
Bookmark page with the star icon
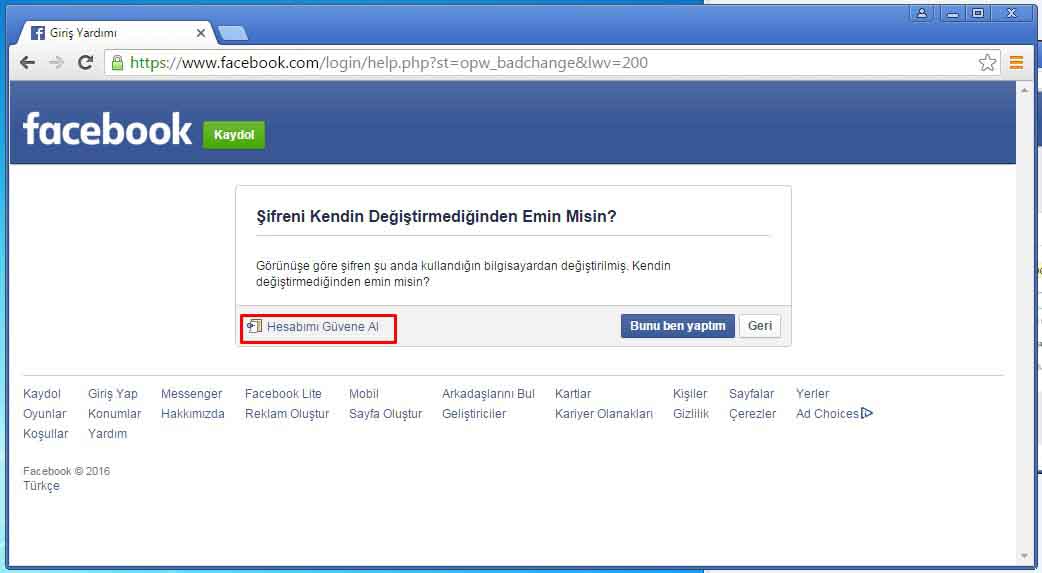point(987,63)
